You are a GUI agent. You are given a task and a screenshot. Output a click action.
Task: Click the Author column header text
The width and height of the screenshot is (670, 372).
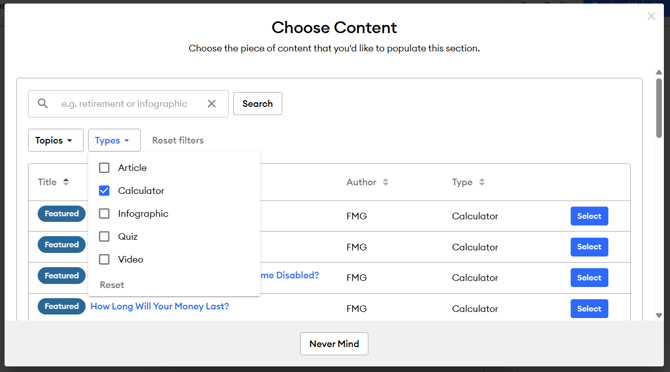click(361, 182)
